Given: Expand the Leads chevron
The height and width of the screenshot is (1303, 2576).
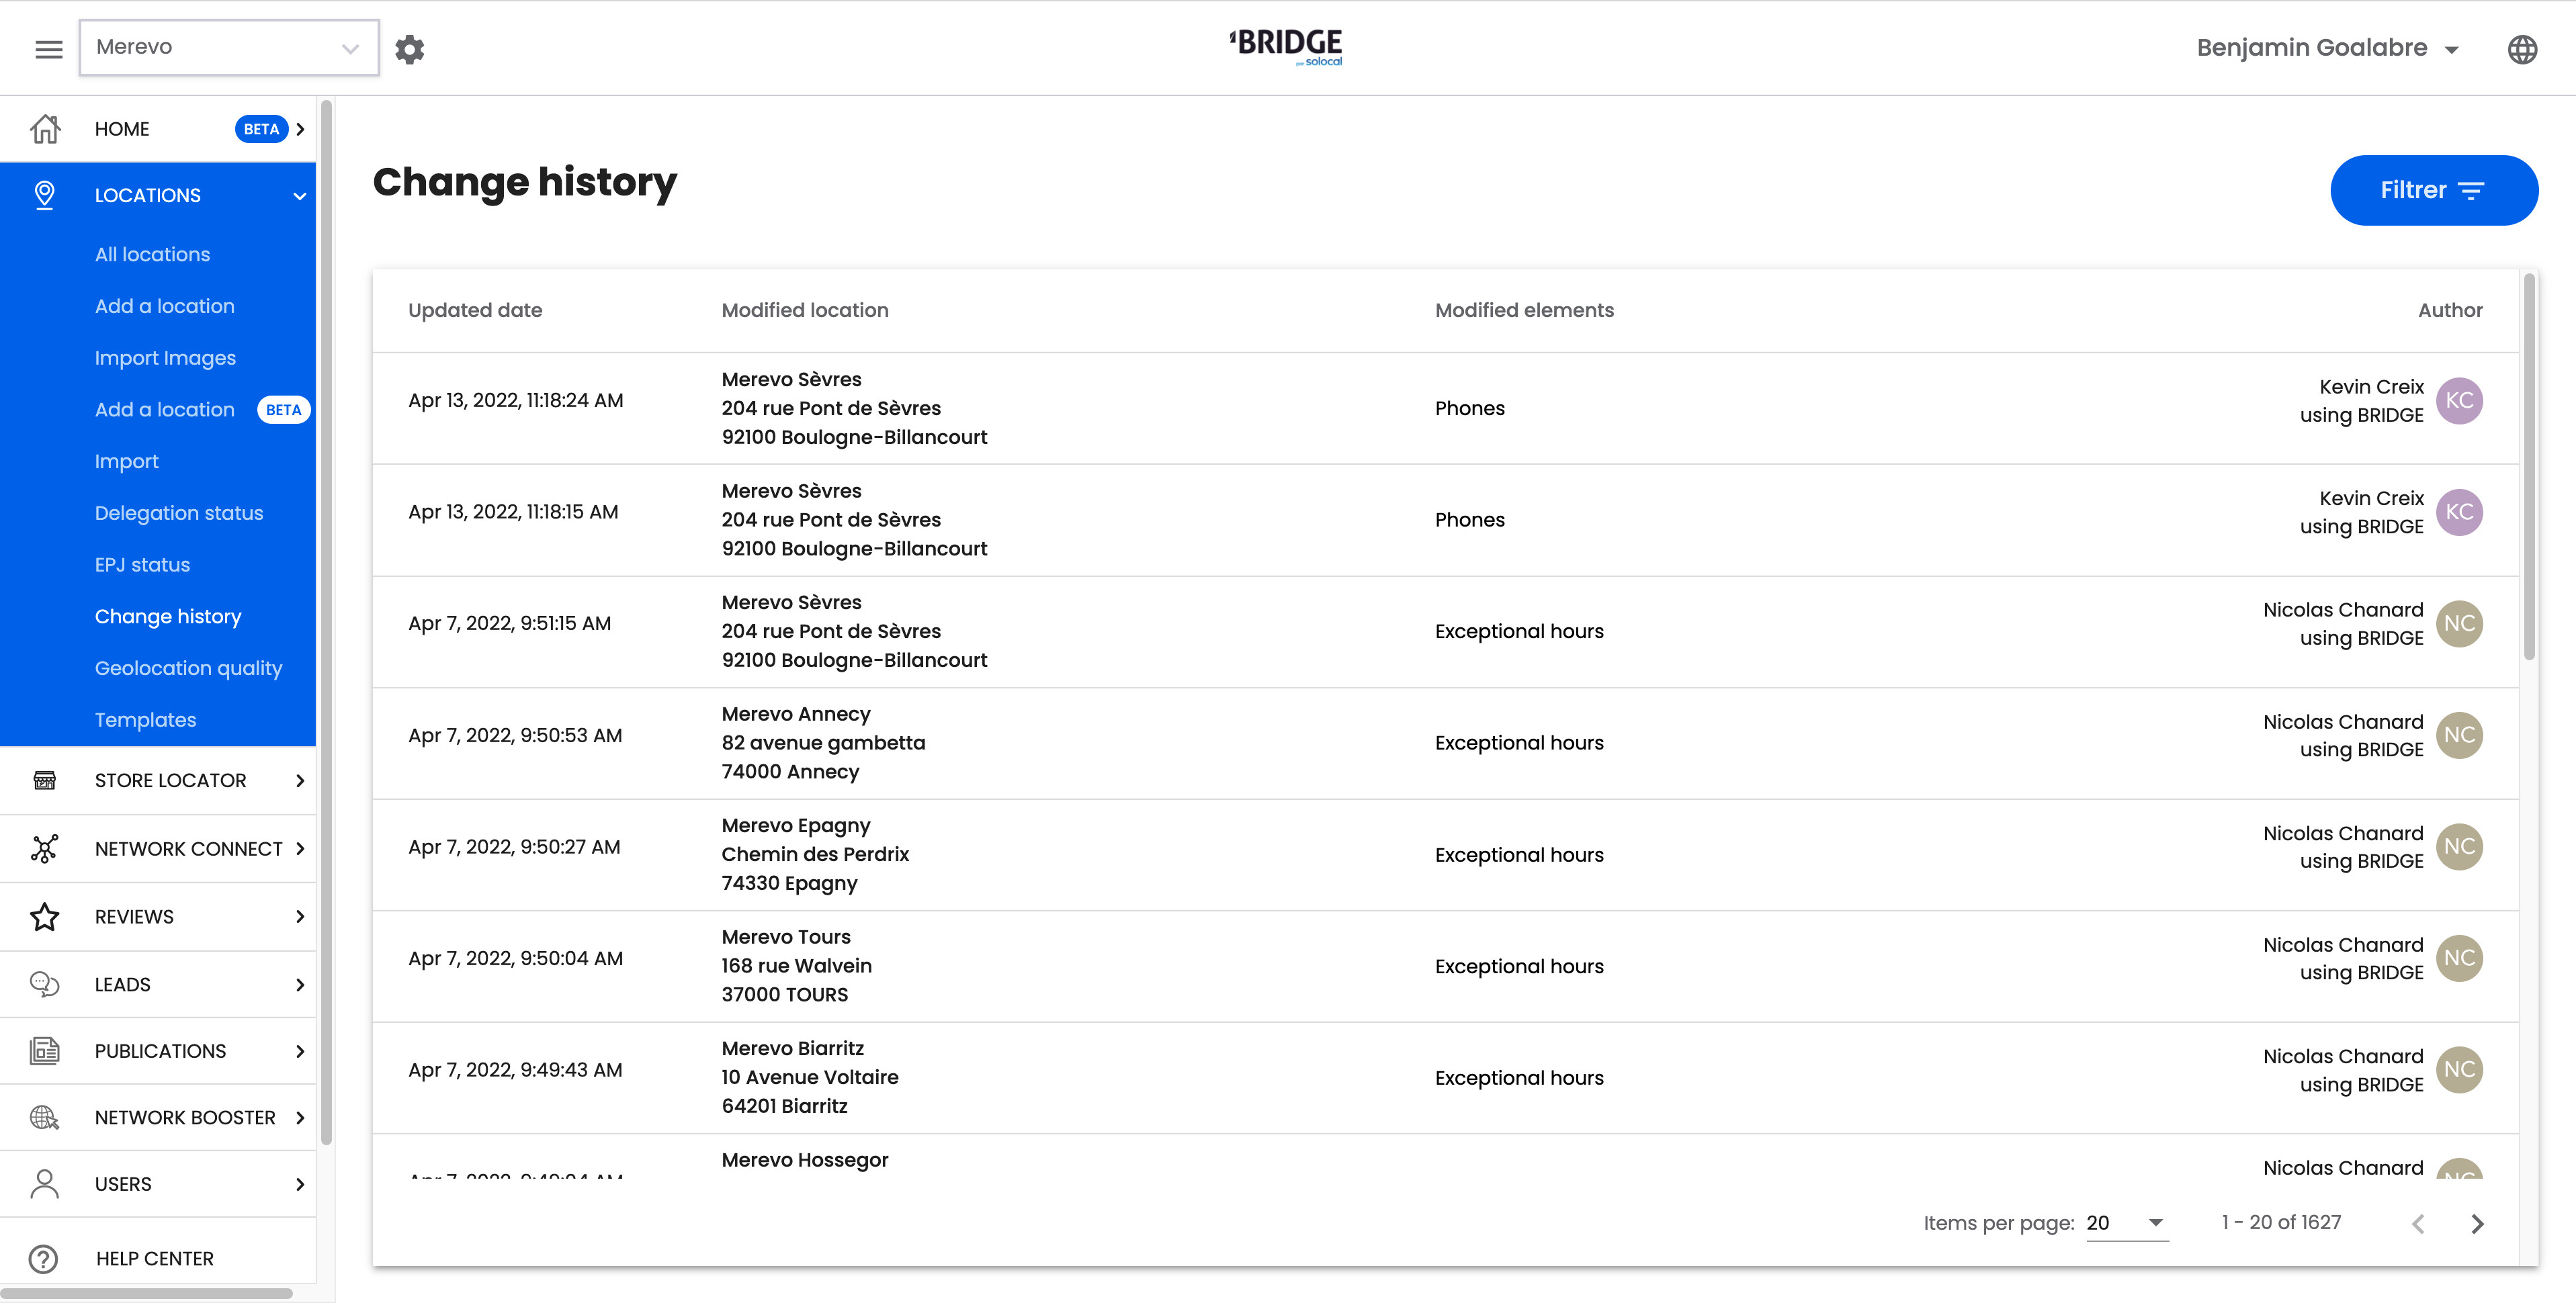Looking at the screenshot, I should coord(300,984).
